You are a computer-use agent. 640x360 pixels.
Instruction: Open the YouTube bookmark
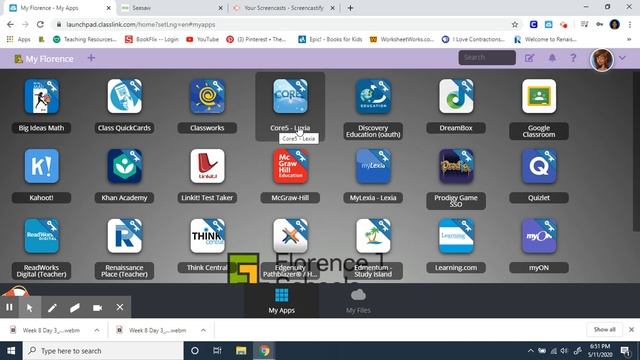(202, 39)
